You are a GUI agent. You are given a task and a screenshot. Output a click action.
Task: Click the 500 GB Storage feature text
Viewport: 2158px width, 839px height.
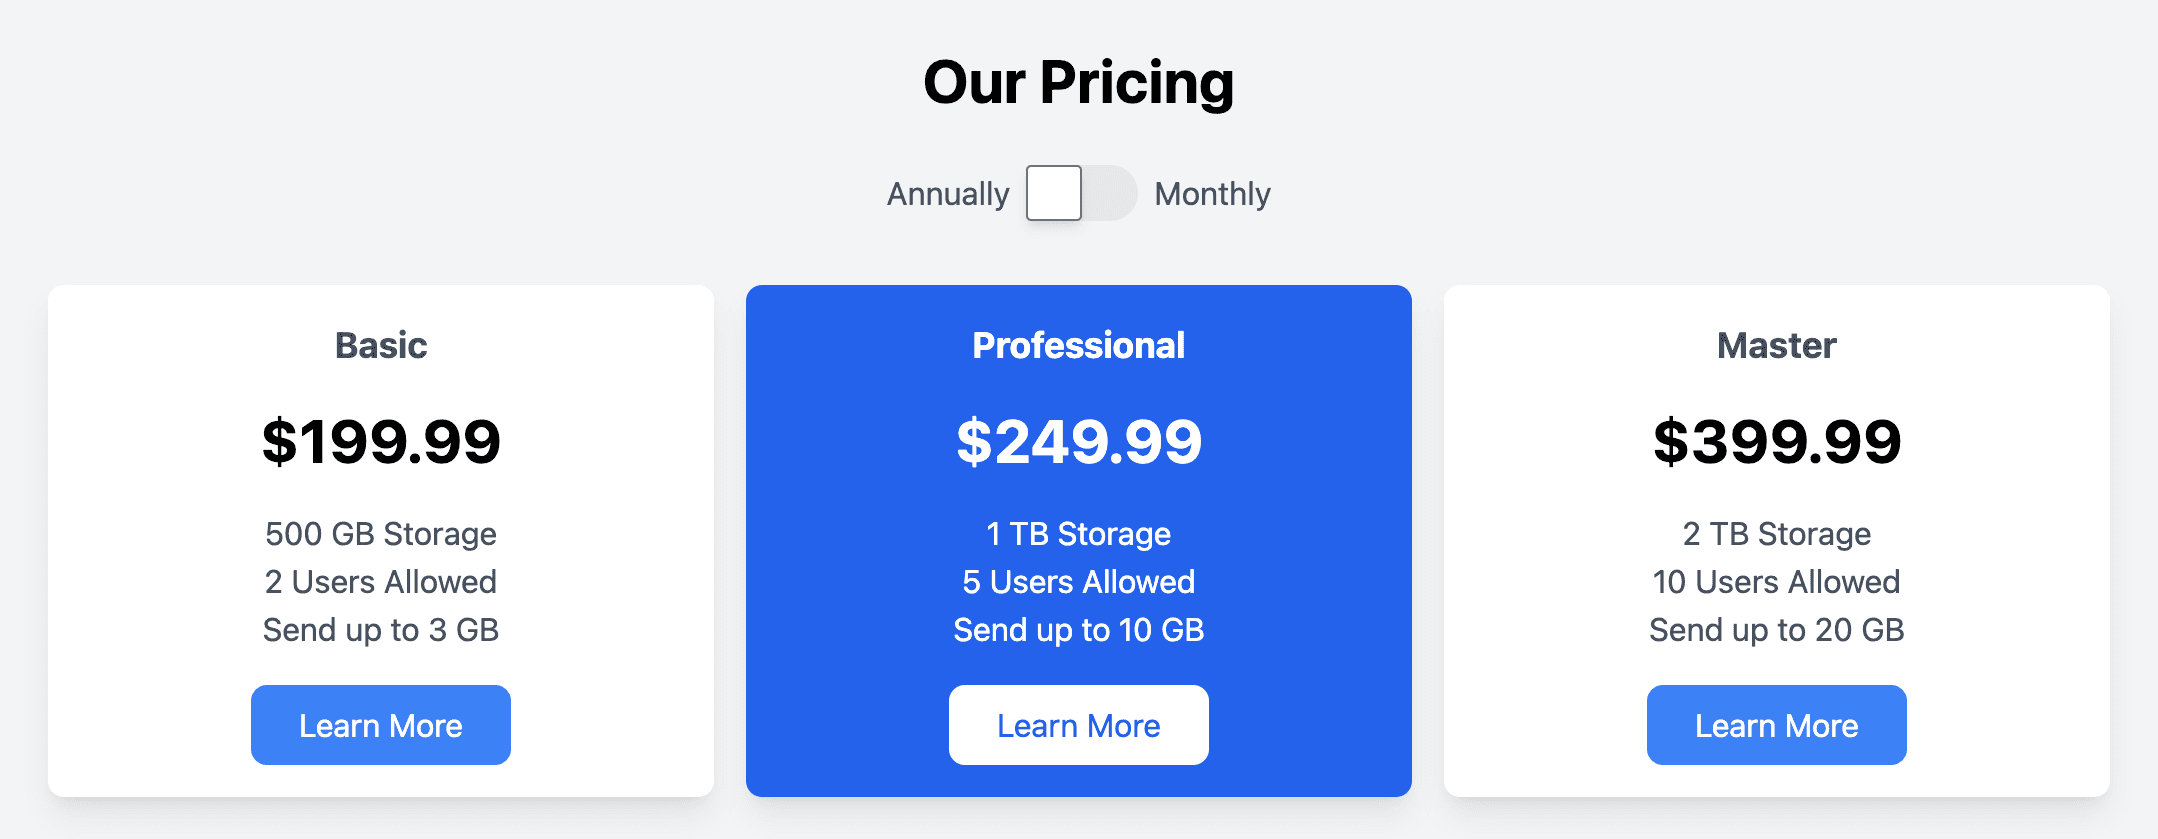381,534
